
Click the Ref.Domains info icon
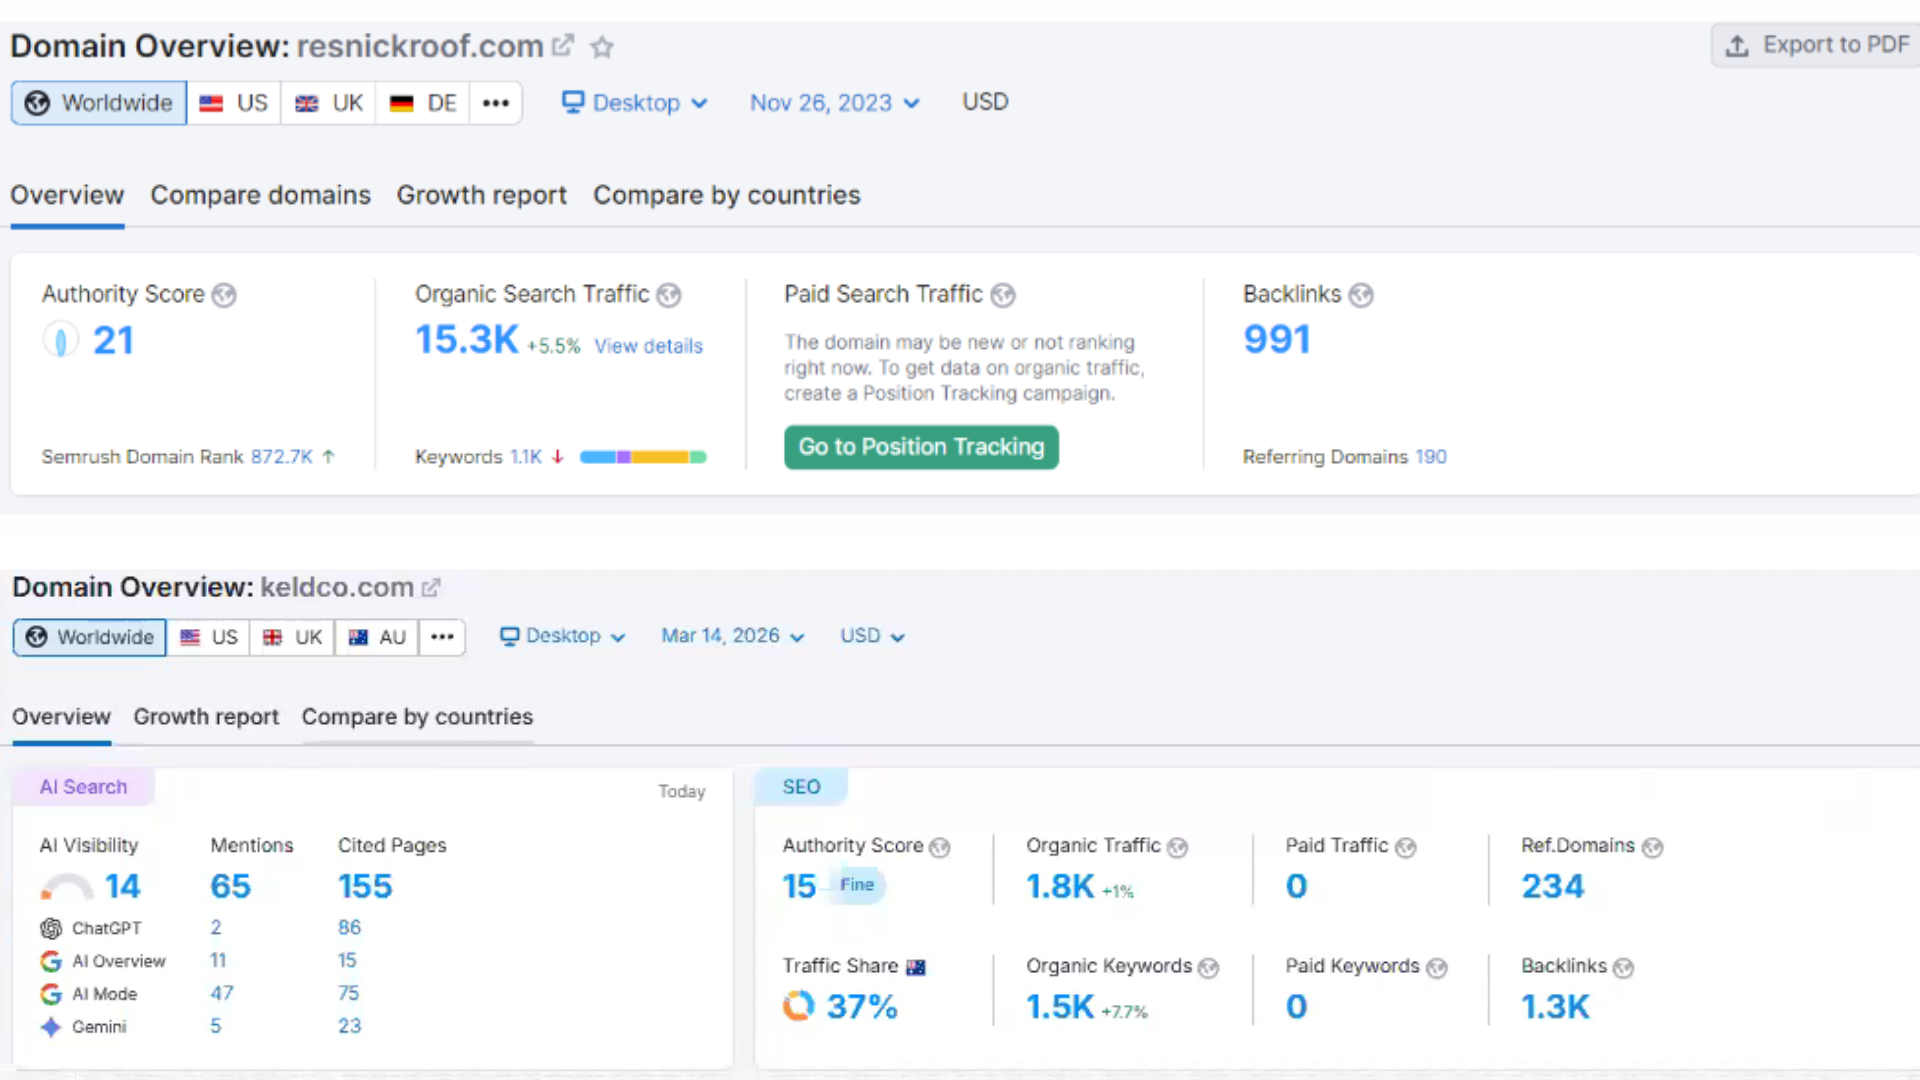pos(1652,848)
